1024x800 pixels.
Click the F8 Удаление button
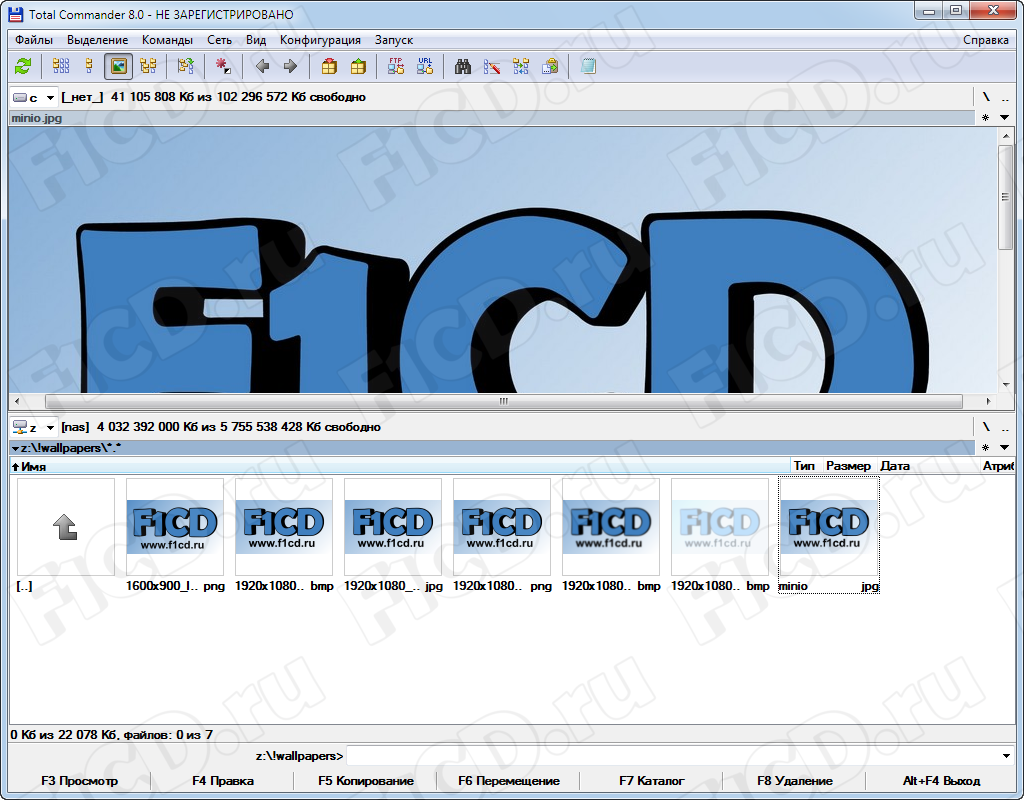click(795, 781)
